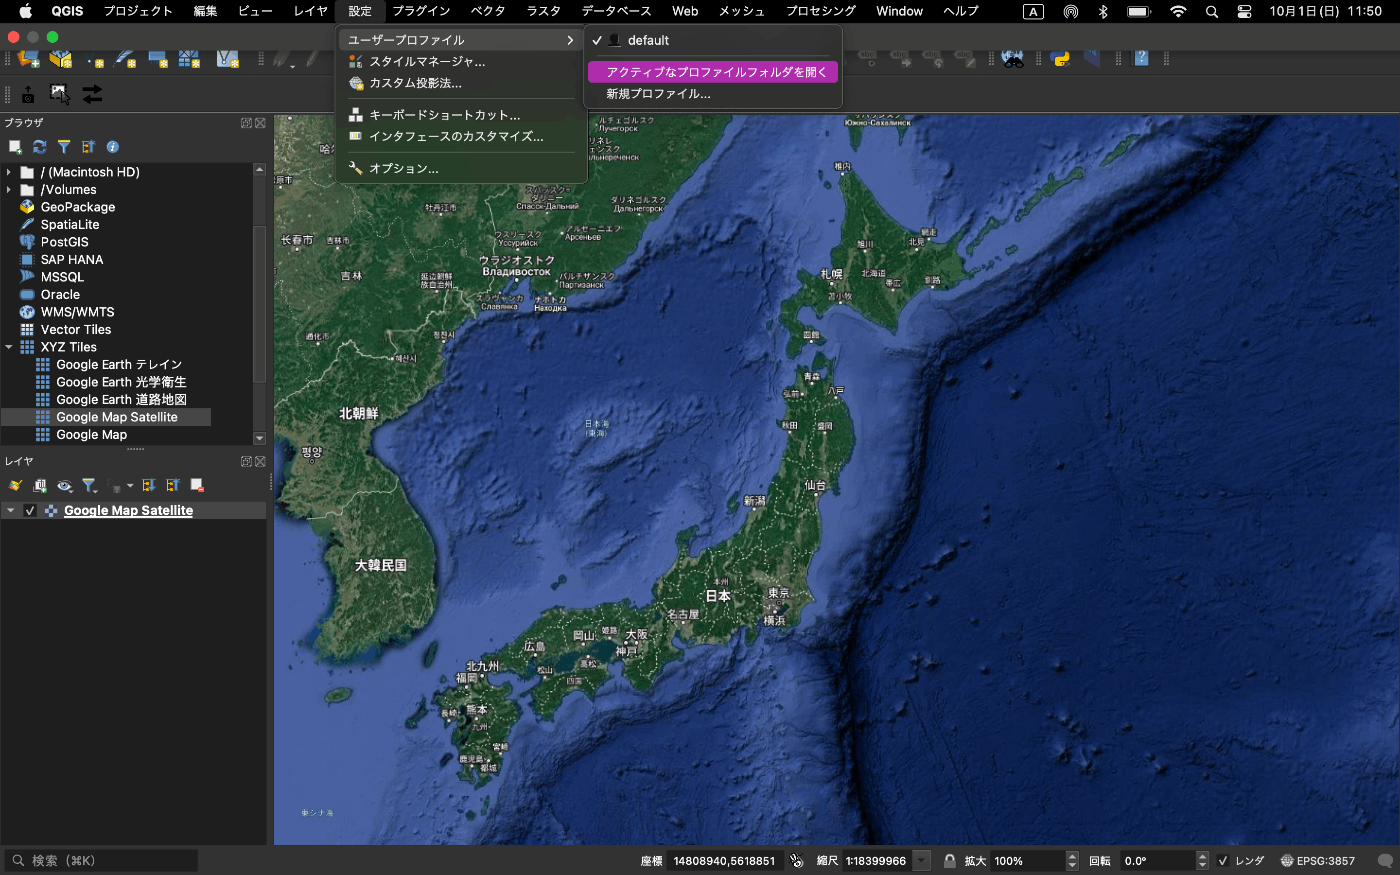Collapse the XYZ Tiles tree node
Viewport: 1400px width, 875px height.
click(x=9, y=347)
